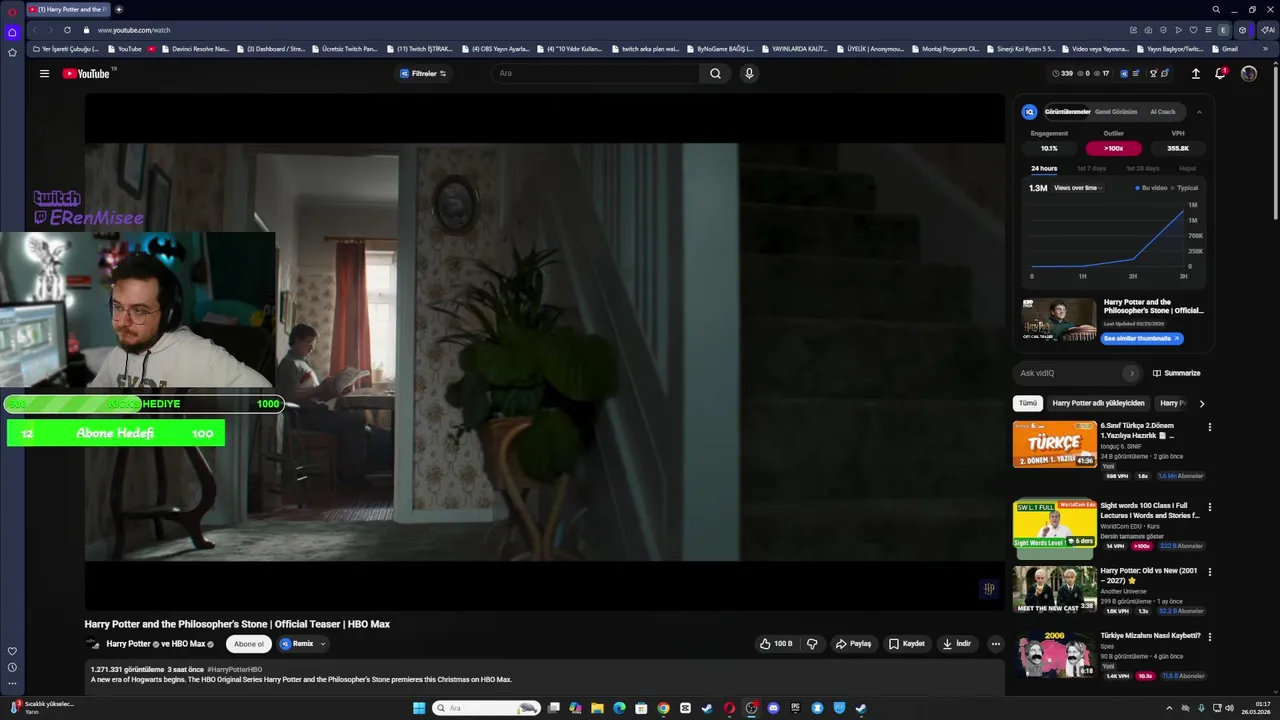This screenshot has height=720, width=1280.
Task: Open the Harry Potter: Old vs New thumbnail
Action: coord(1055,589)
